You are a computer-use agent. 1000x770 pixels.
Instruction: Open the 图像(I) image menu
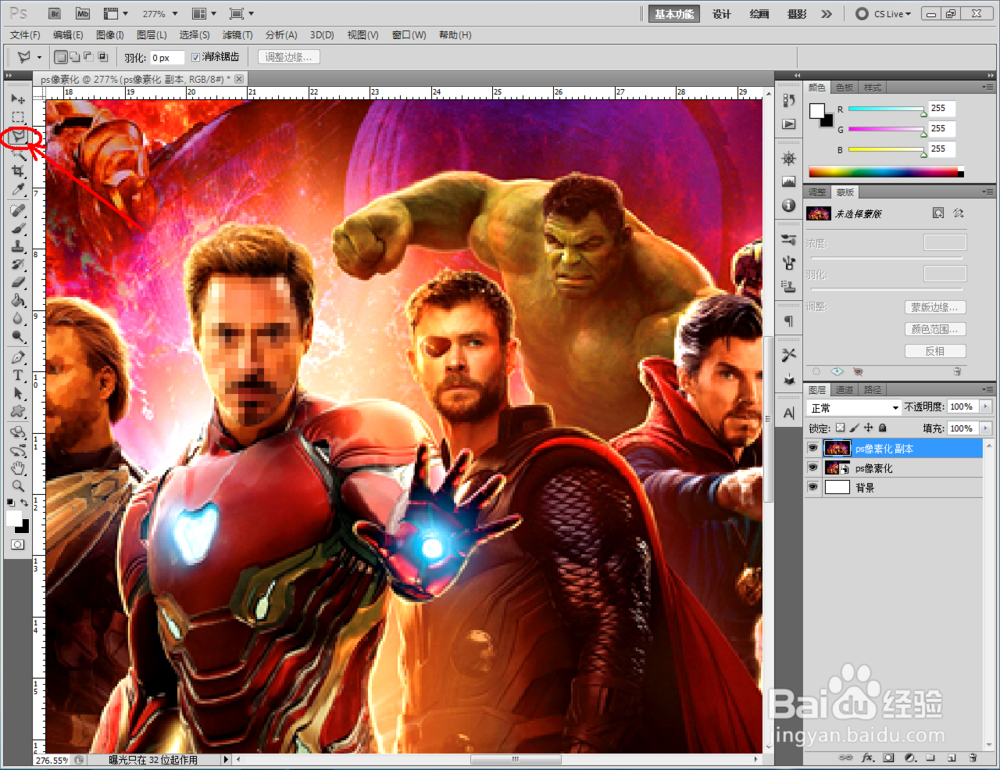[x=110, y=35]
